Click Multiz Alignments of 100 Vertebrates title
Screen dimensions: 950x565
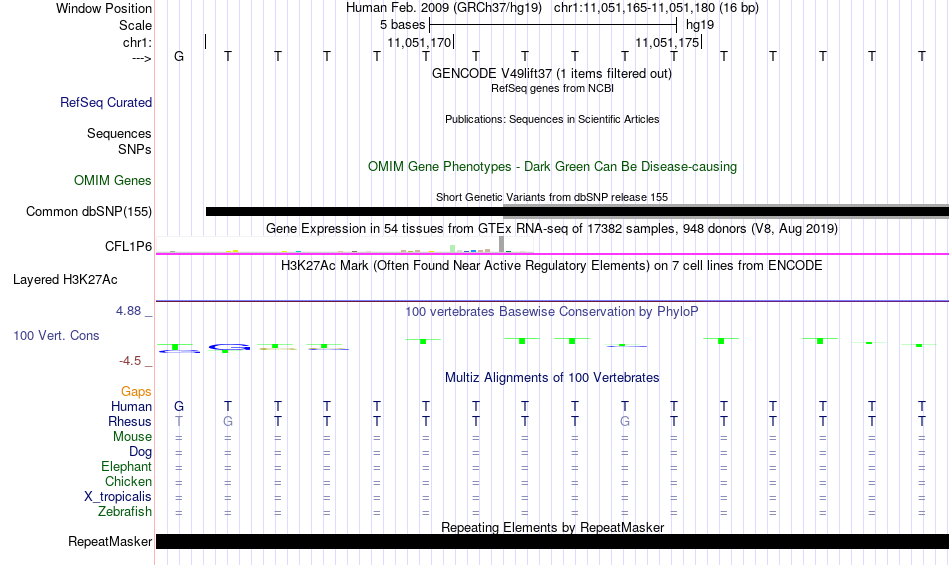(x=552, y=377)
